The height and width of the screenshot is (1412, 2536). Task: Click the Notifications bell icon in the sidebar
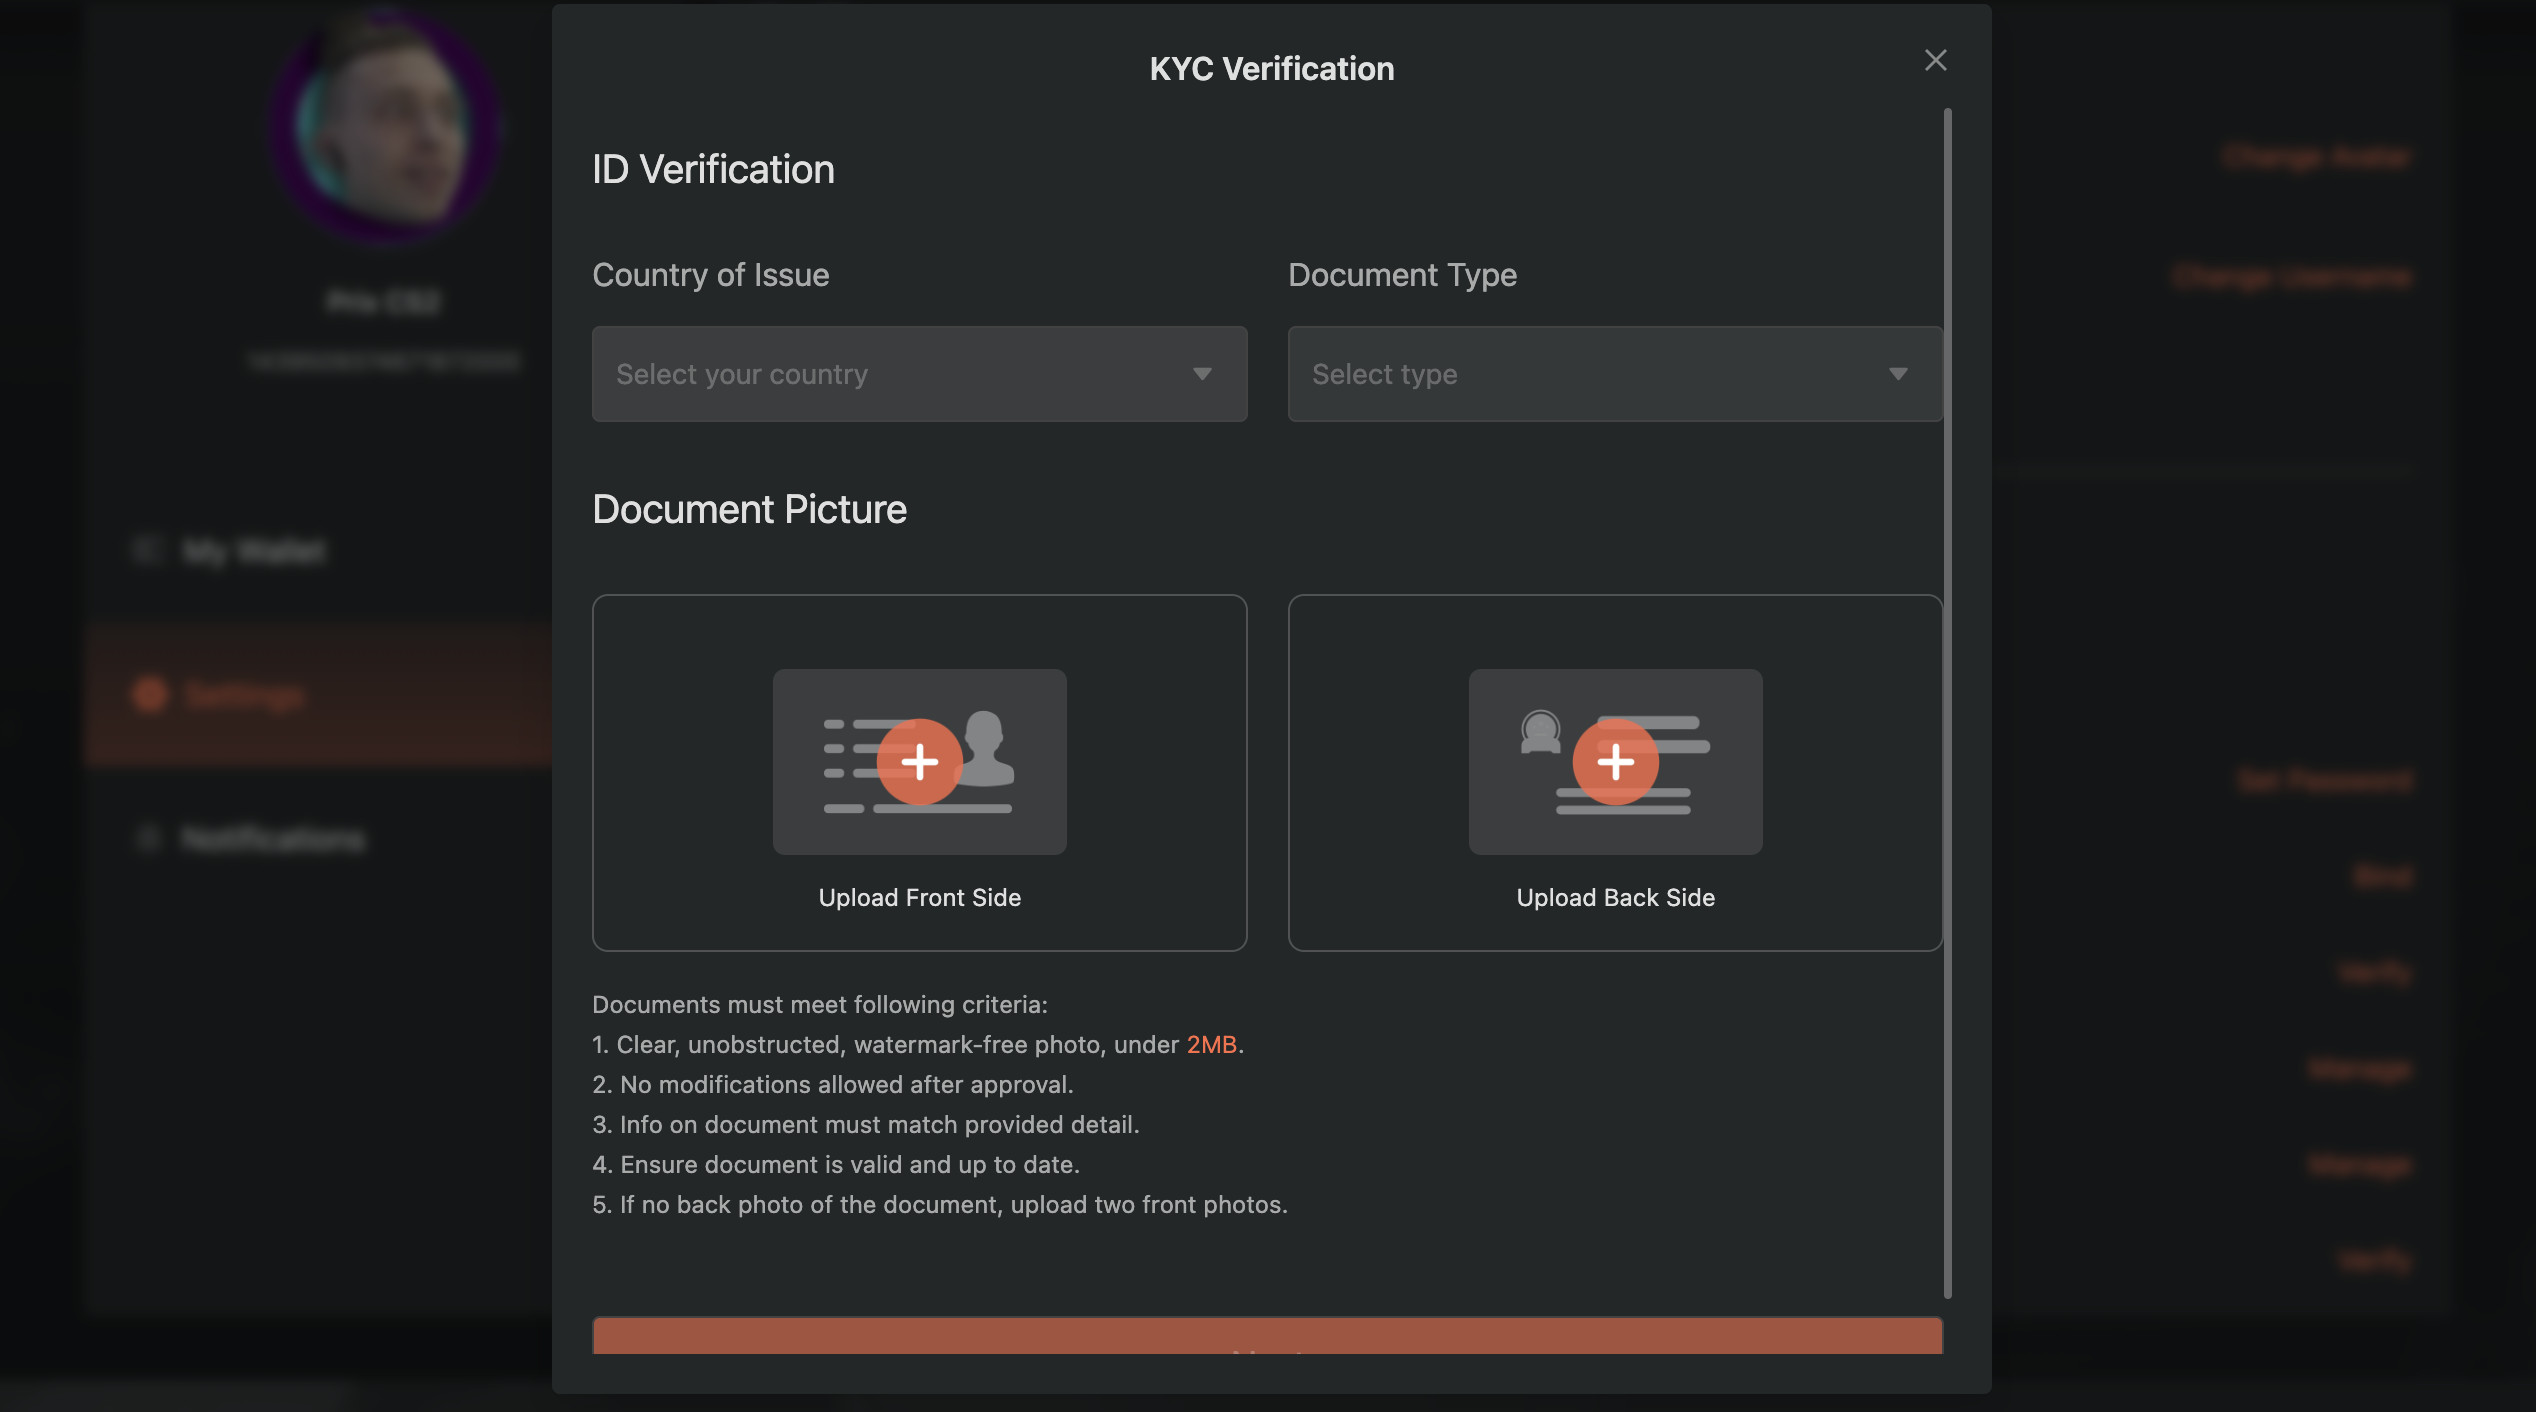click(148, 839)
